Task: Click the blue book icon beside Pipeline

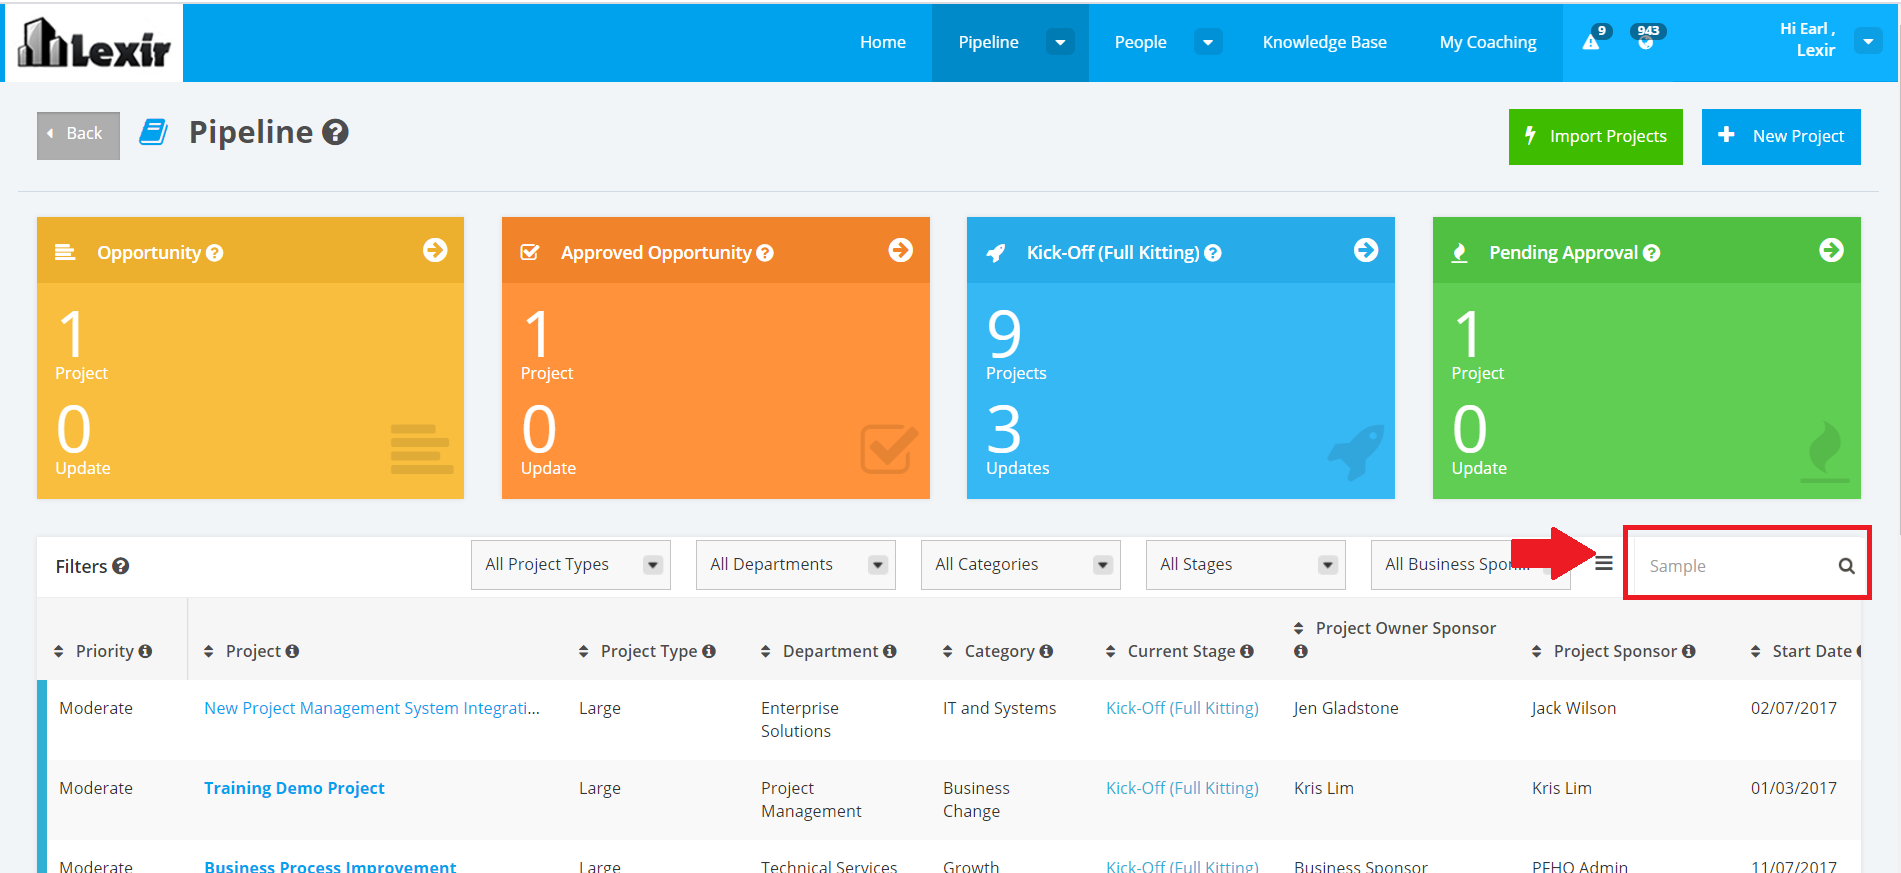Action: click(x=153, y=132)
